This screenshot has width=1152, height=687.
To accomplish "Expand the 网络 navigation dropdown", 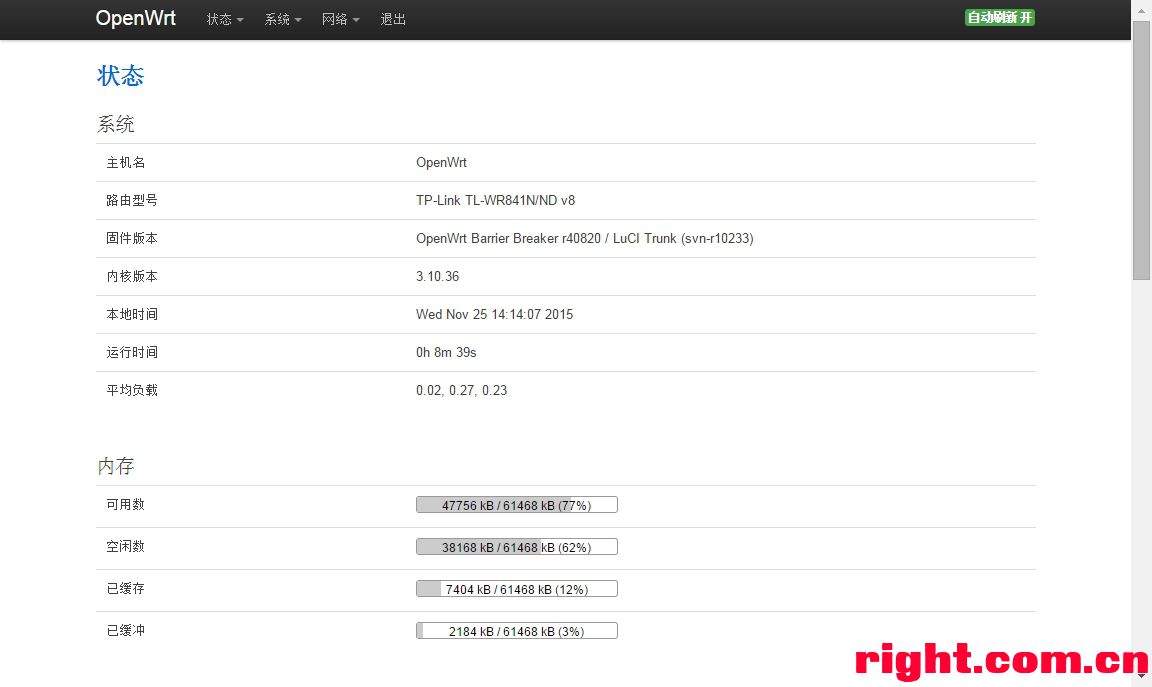I will pos(340,19).
